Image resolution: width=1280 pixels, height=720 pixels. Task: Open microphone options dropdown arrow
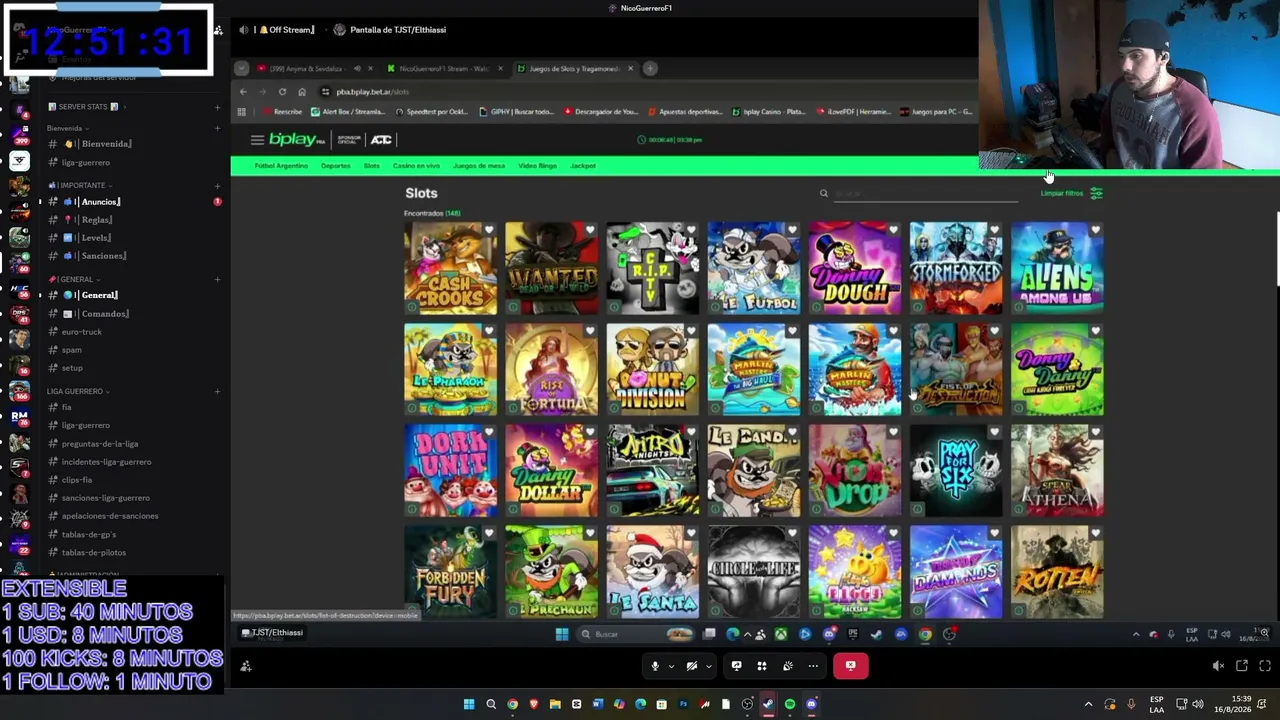point(671,666)
